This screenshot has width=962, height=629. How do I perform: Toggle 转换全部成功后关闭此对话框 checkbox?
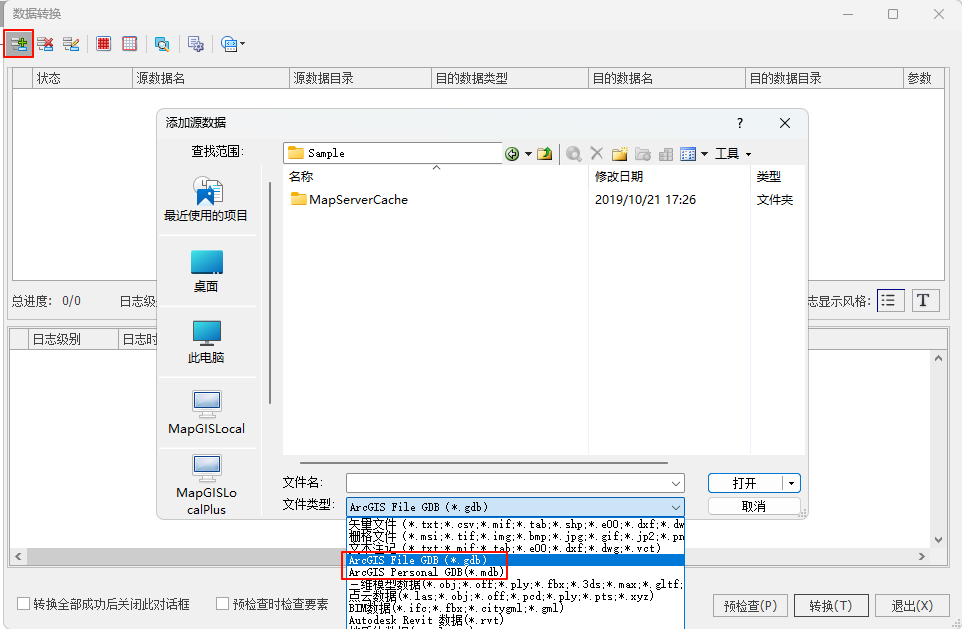(x=23, y=604)
